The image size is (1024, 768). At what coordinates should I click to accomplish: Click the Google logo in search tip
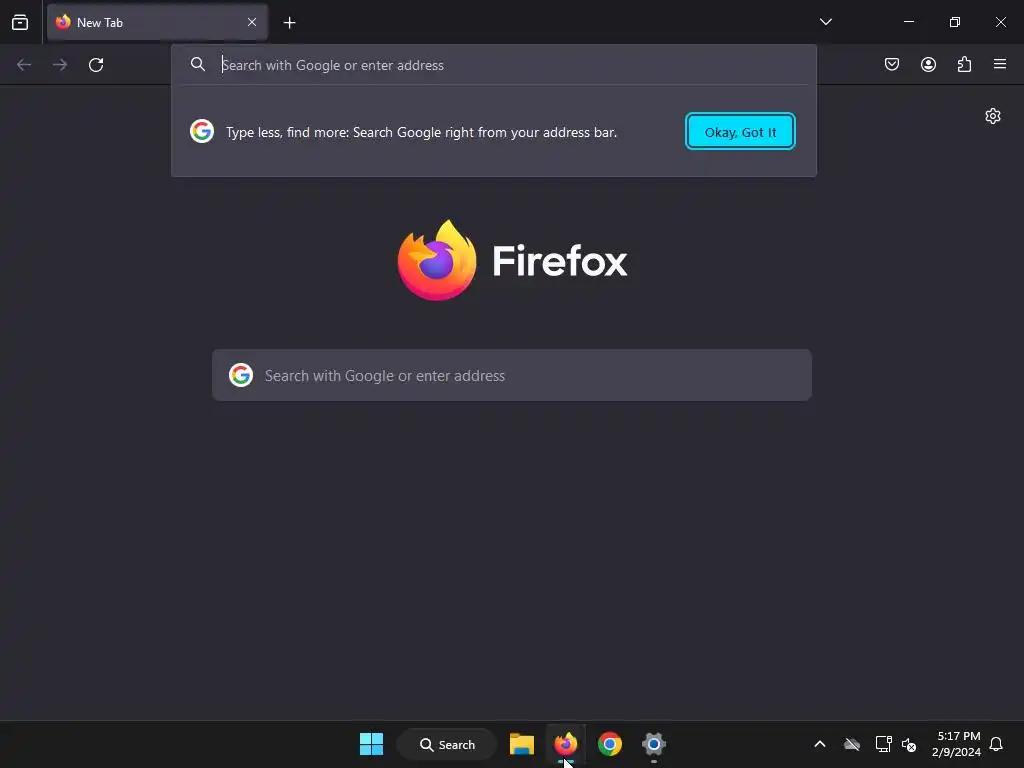click(x=202, y=131)
